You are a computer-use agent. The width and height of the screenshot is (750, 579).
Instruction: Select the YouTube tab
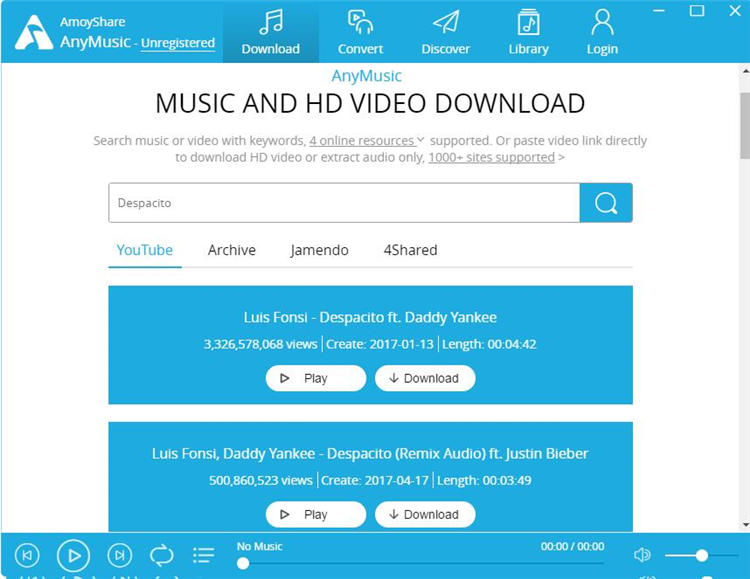point(144,250)
